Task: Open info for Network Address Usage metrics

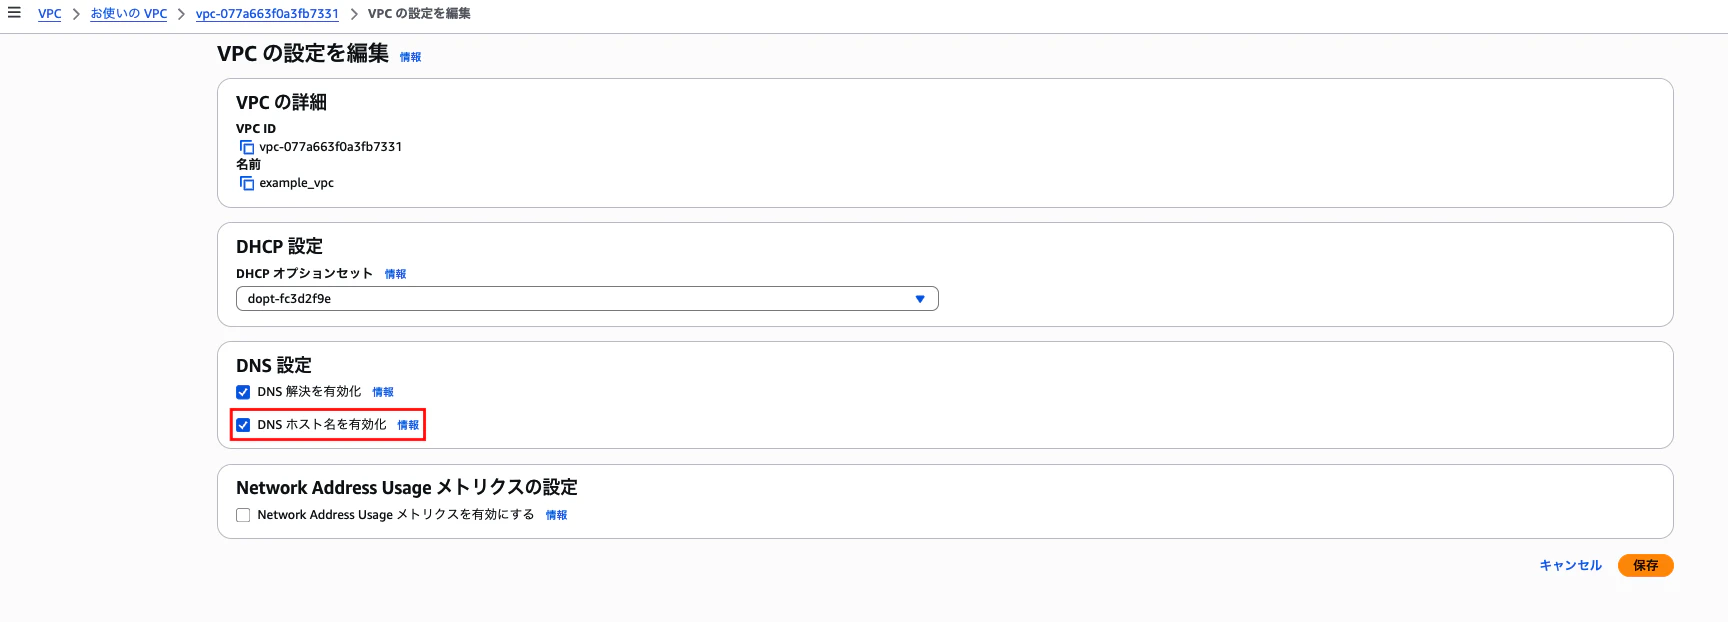Action: [x=556, y=515]
